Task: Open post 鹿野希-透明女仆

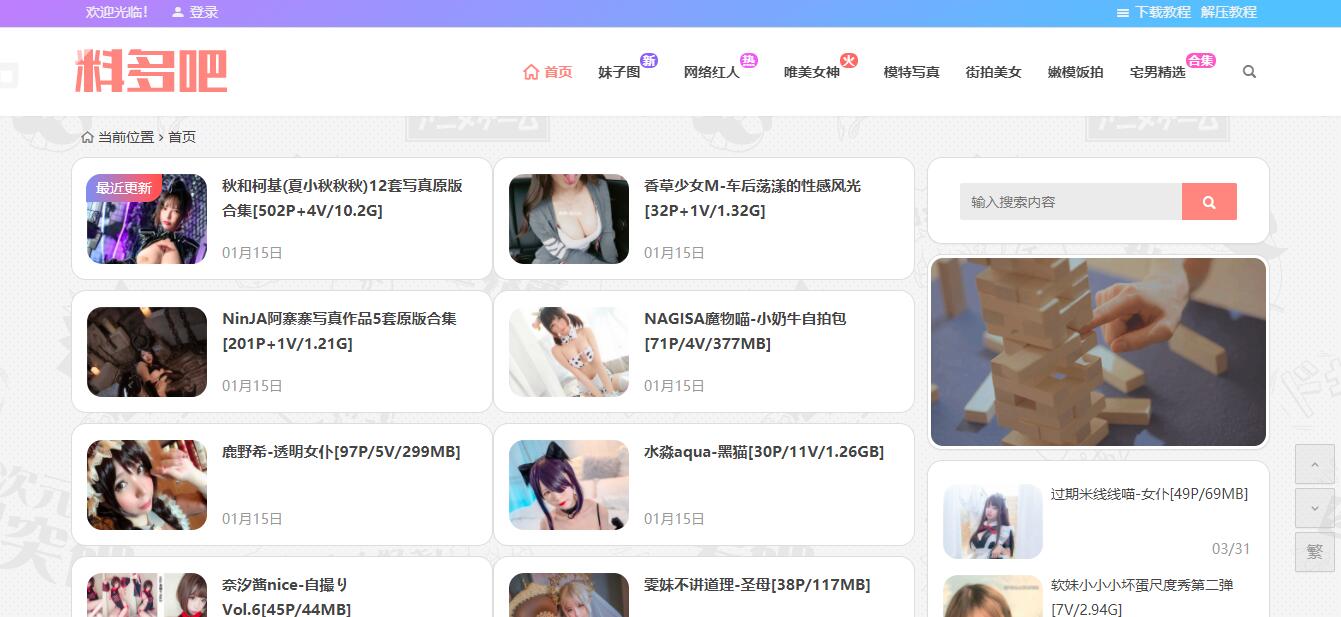Action: tap(341, 452)
